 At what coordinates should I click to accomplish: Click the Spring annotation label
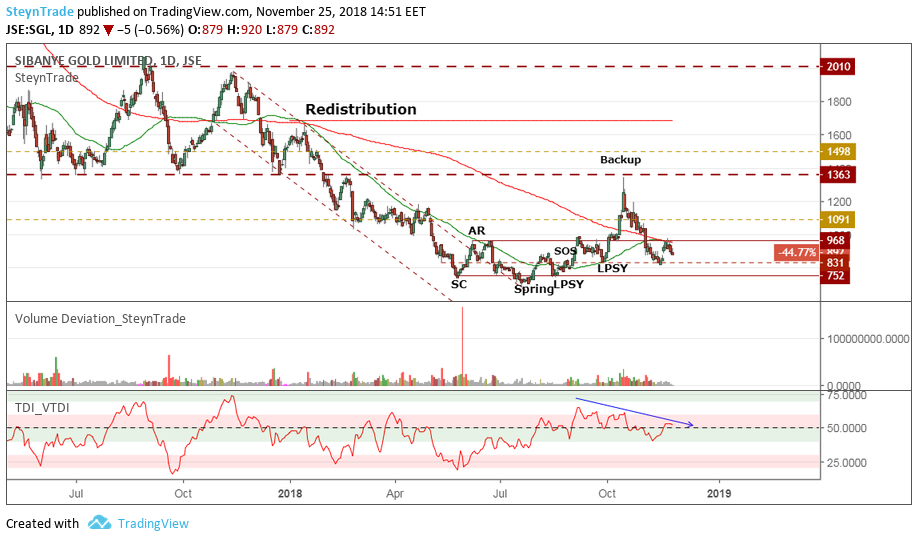533,289
